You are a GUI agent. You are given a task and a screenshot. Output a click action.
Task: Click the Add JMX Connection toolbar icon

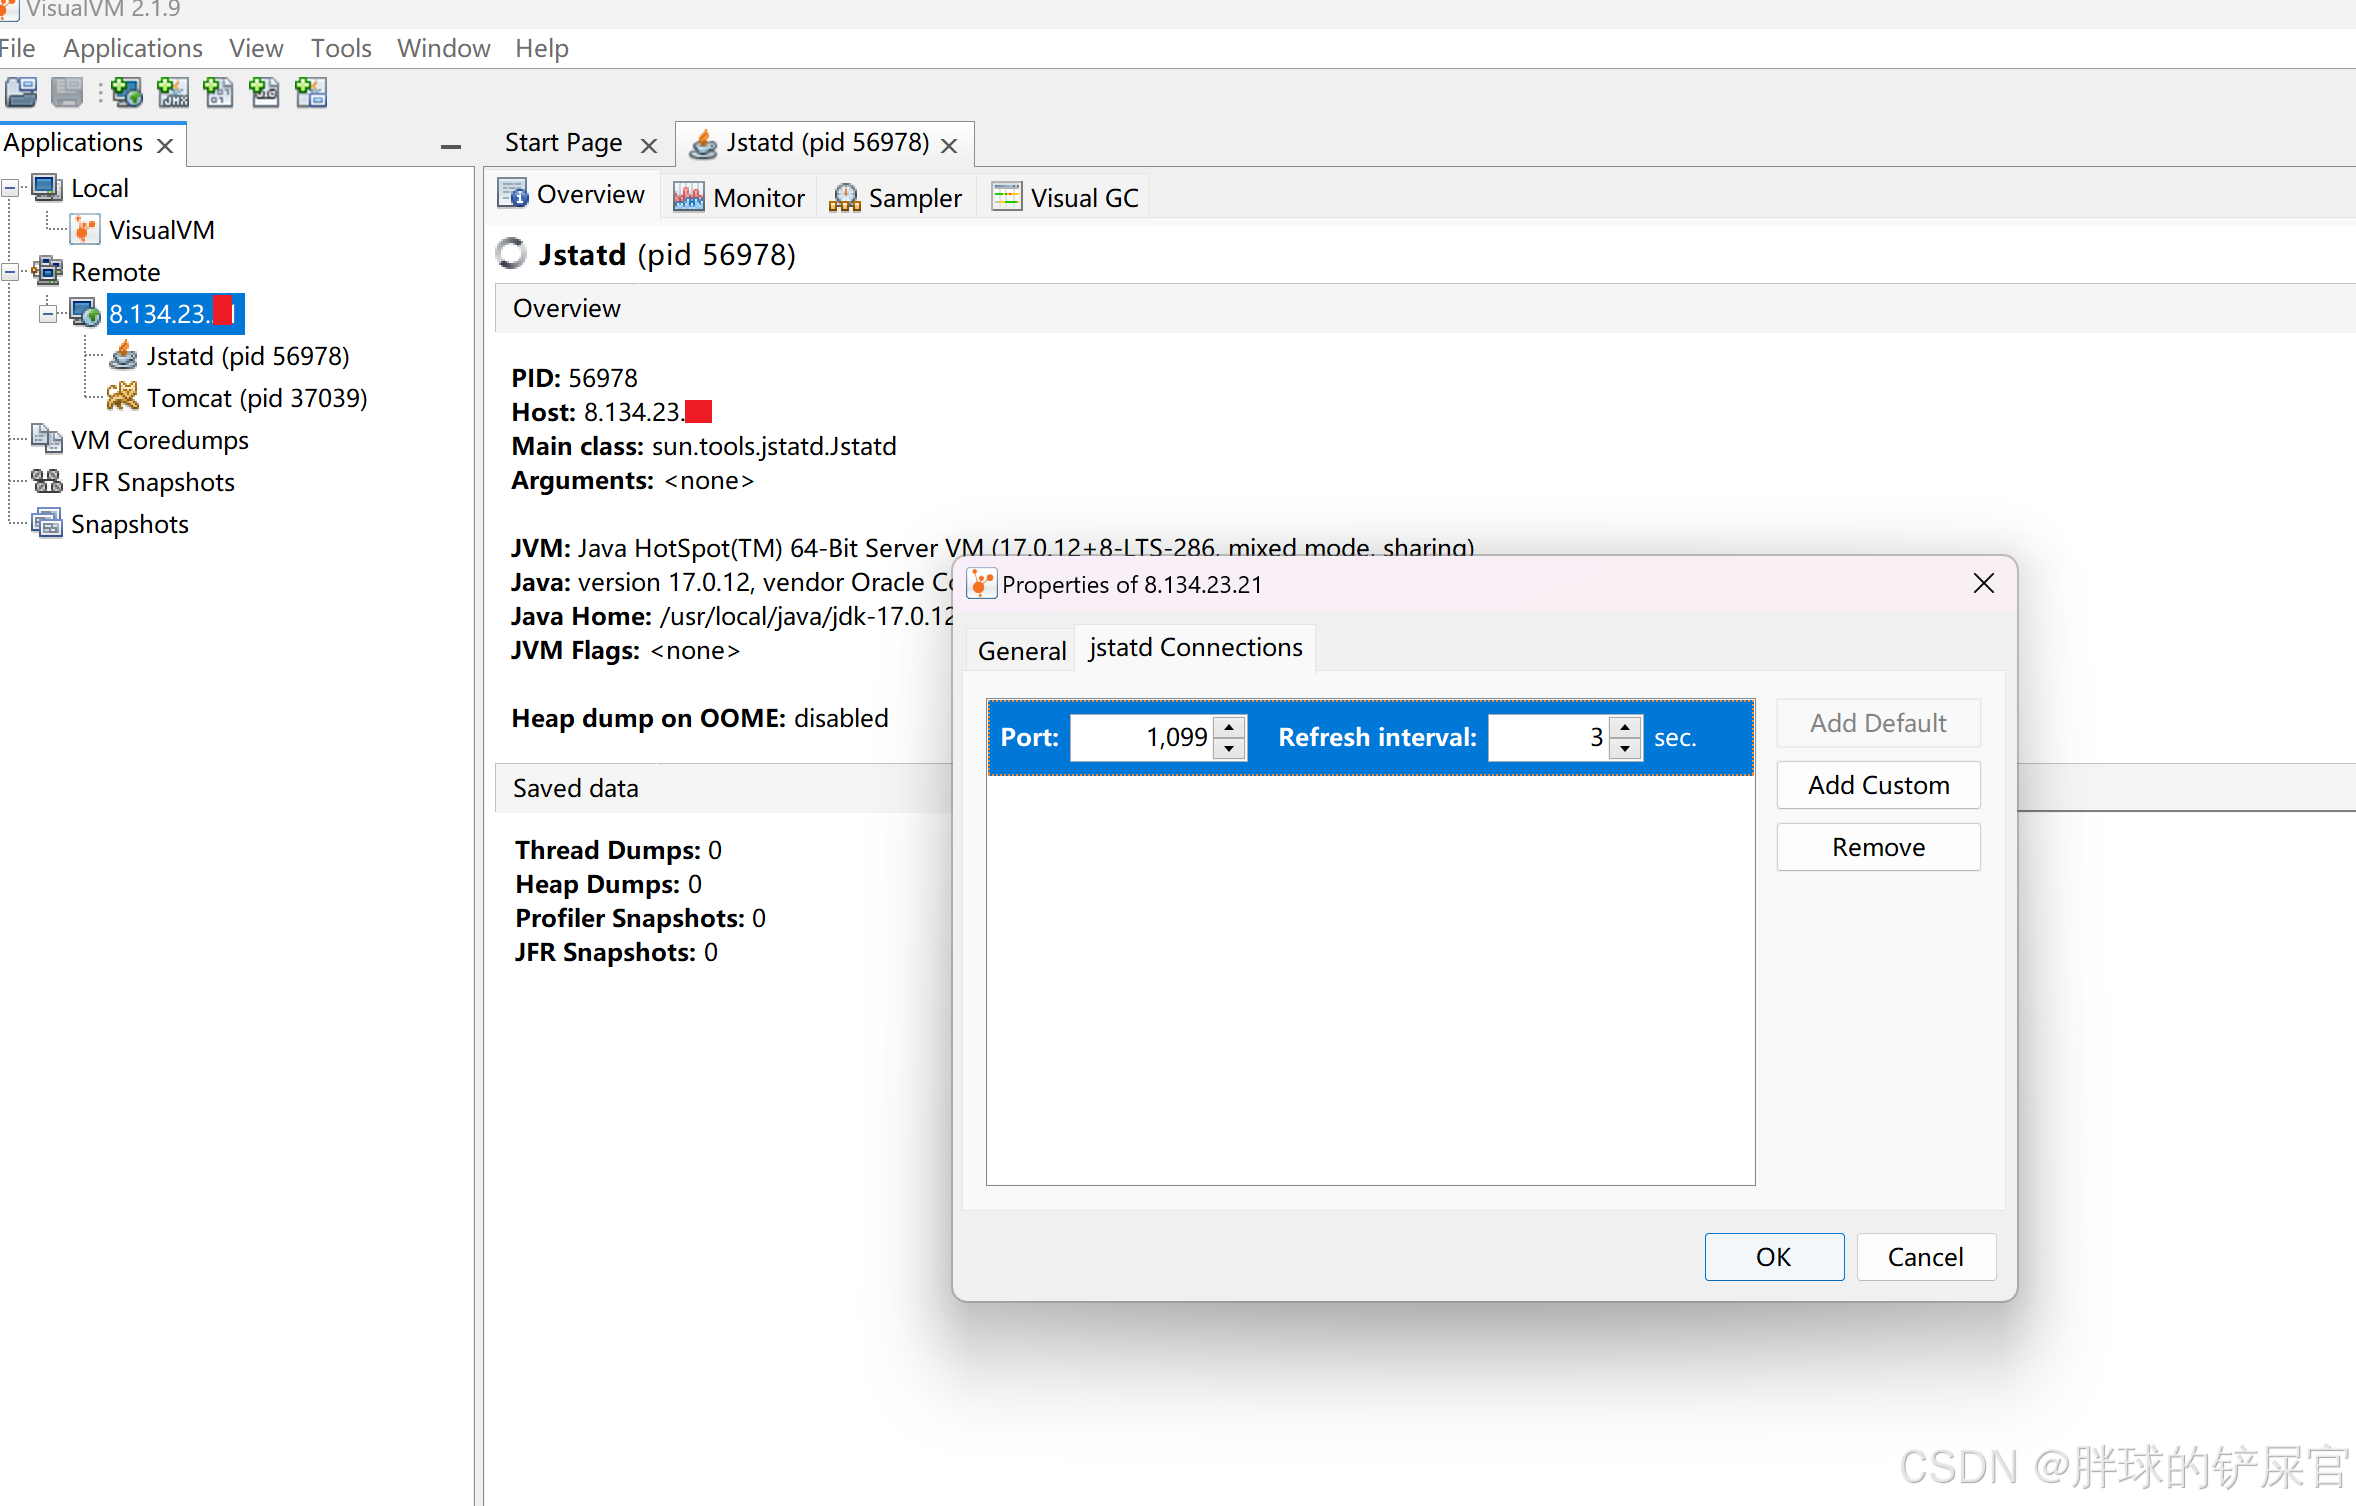pos(172,93)
